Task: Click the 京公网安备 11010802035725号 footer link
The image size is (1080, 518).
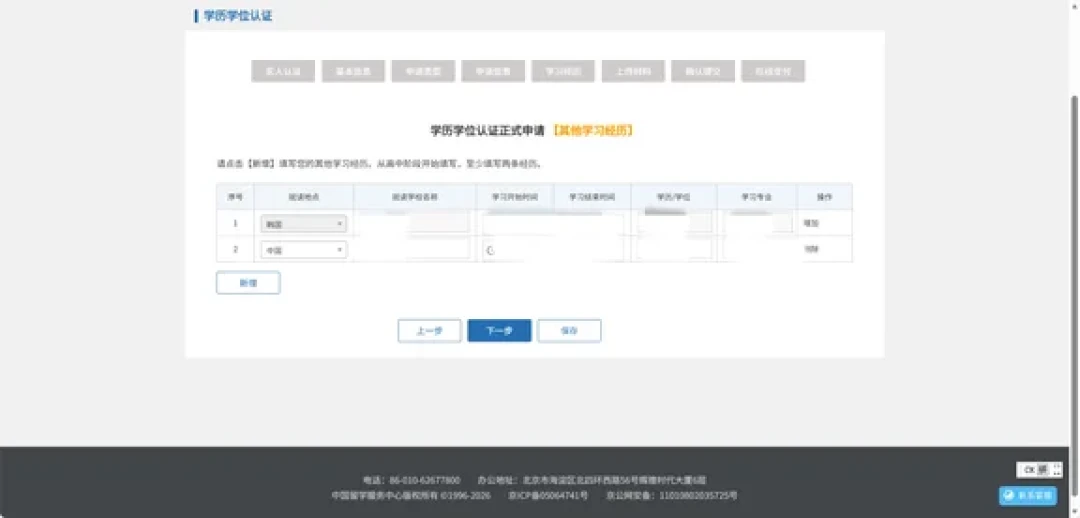Action: [672, 495]
